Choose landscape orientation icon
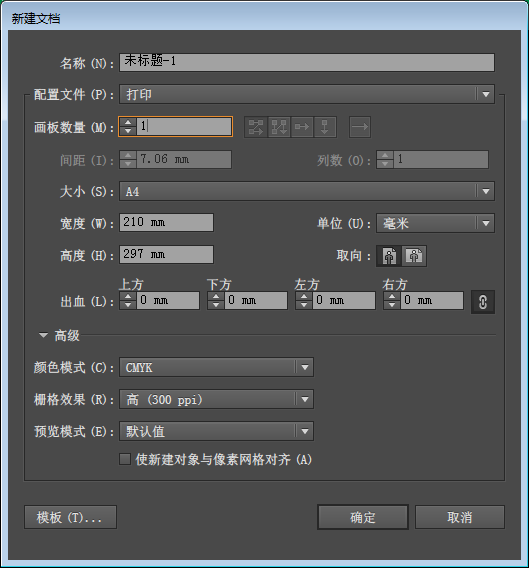Screen dimensions: 529x568 pyautogui.click(x=414, y=256)
